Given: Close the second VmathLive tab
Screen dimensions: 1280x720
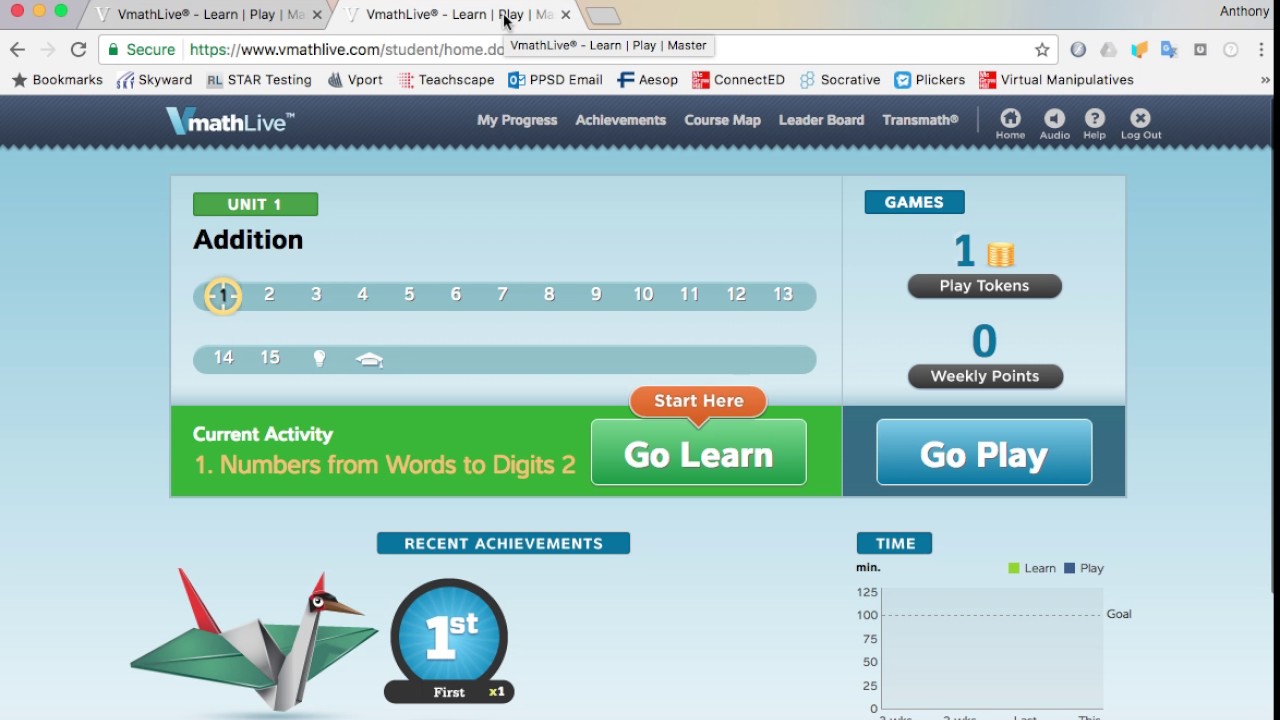Looking at the screenshot, I should coord(565,15).
